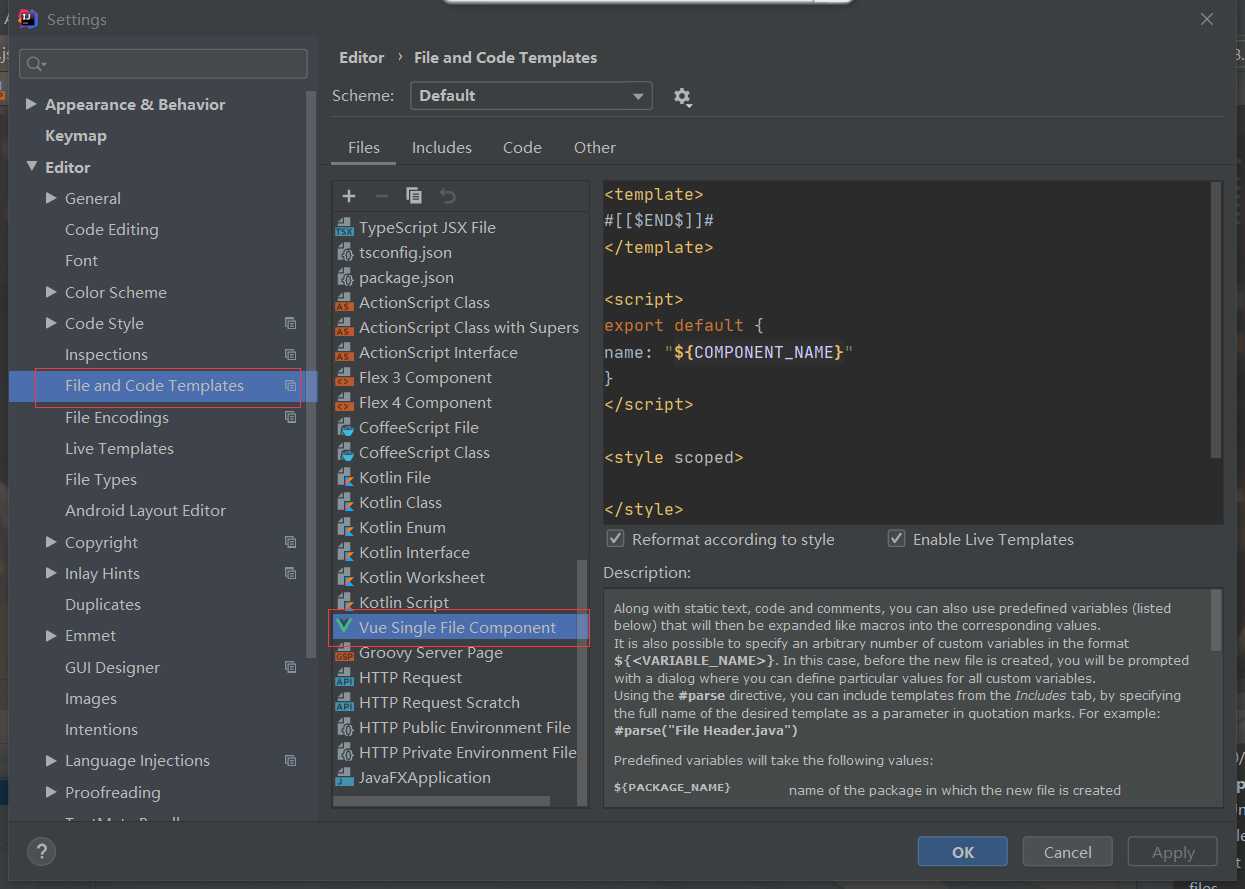Viewport: 1245px width, 889px height.
Task: Click the HTTP Request API icon
Action: click(344, 677)
